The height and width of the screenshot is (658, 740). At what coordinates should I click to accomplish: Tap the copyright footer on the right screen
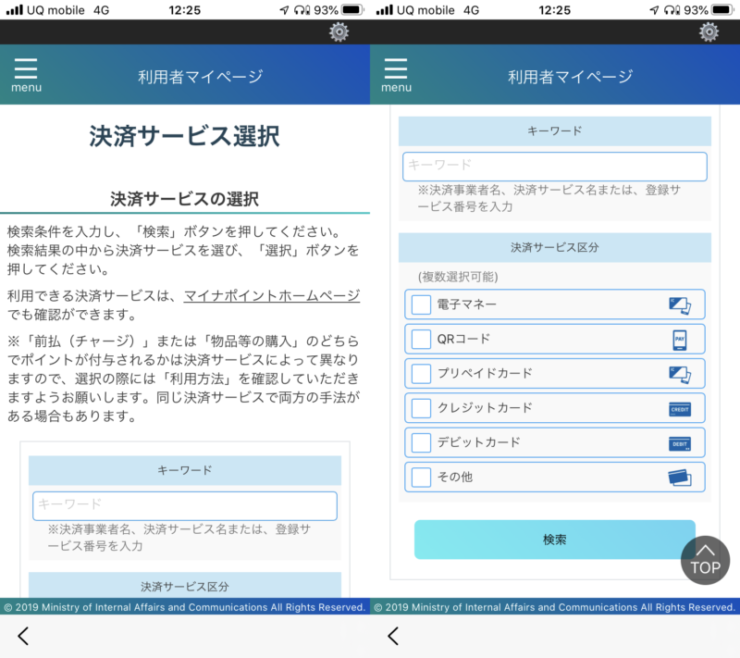[555, 607]
